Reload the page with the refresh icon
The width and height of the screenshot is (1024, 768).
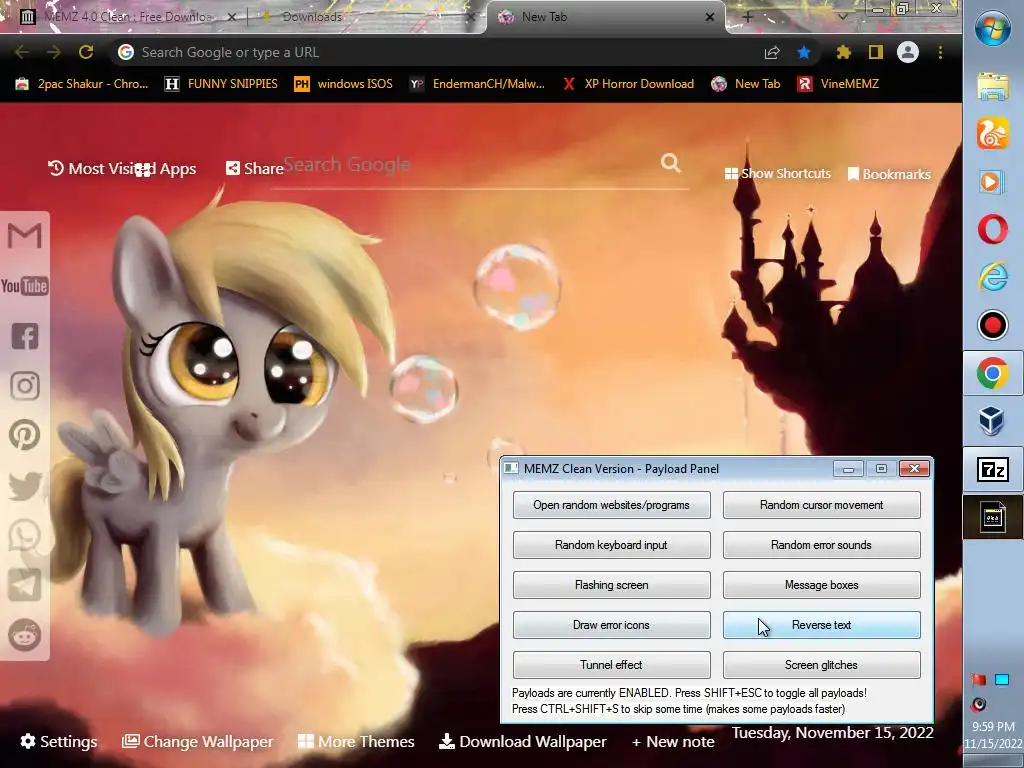tap(86, 52)
